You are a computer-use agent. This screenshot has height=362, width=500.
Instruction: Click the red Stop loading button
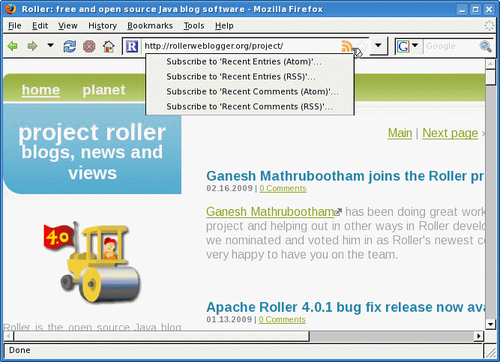pos(89,46)
